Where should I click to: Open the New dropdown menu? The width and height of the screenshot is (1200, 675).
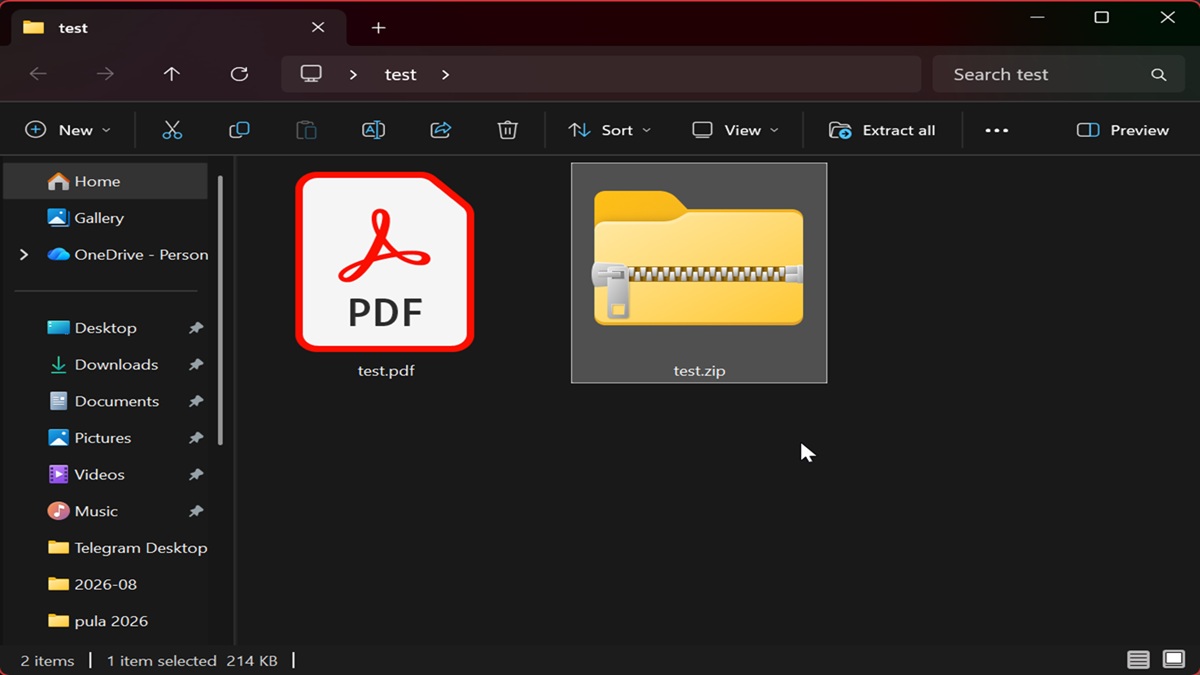pyautogui.click(x=68, y=130)
